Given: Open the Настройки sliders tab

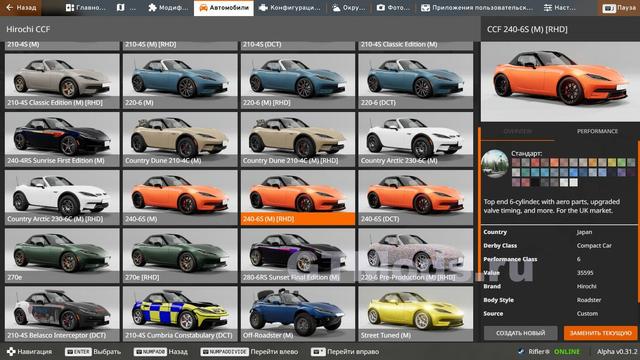Looking at the screenshot, I should click(560, 8).
